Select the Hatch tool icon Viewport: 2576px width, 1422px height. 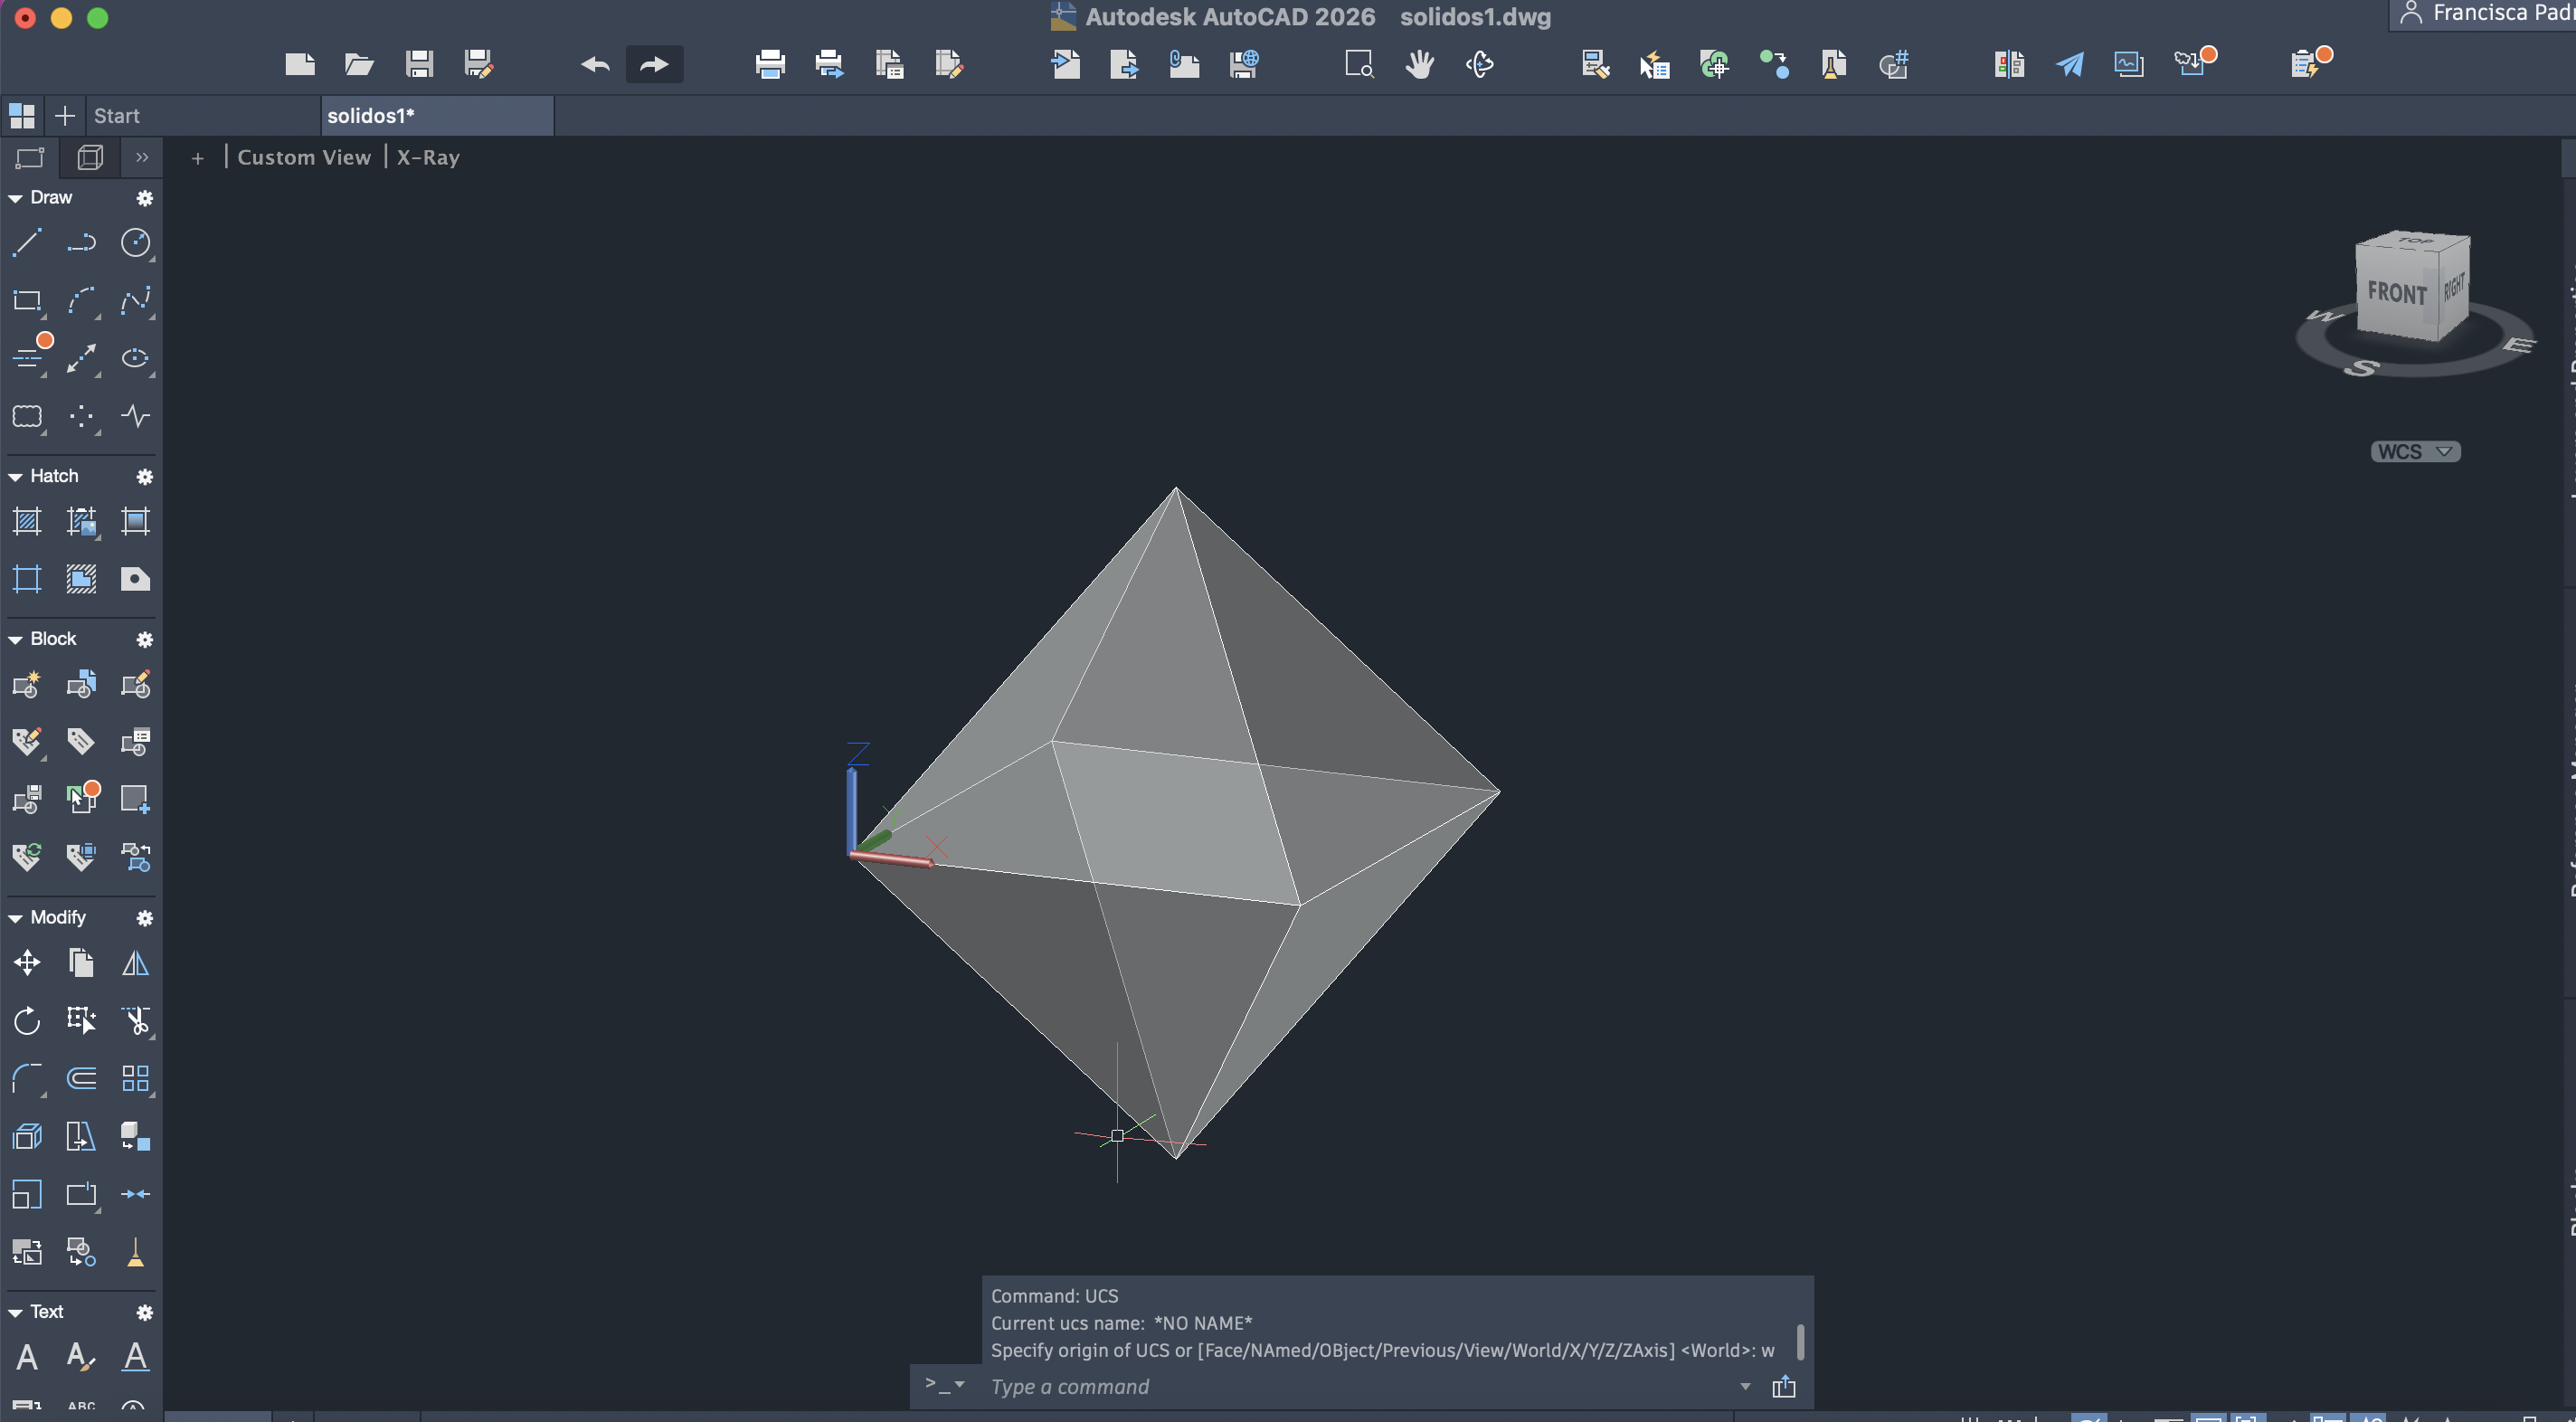pos(27,521)
